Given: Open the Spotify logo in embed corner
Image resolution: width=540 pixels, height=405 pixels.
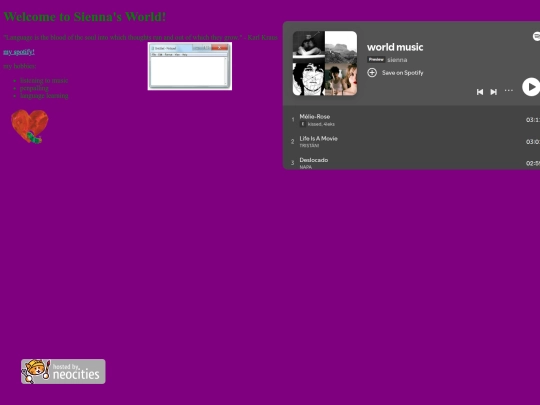Looking at the screenshot, I should tap(536, 36).
